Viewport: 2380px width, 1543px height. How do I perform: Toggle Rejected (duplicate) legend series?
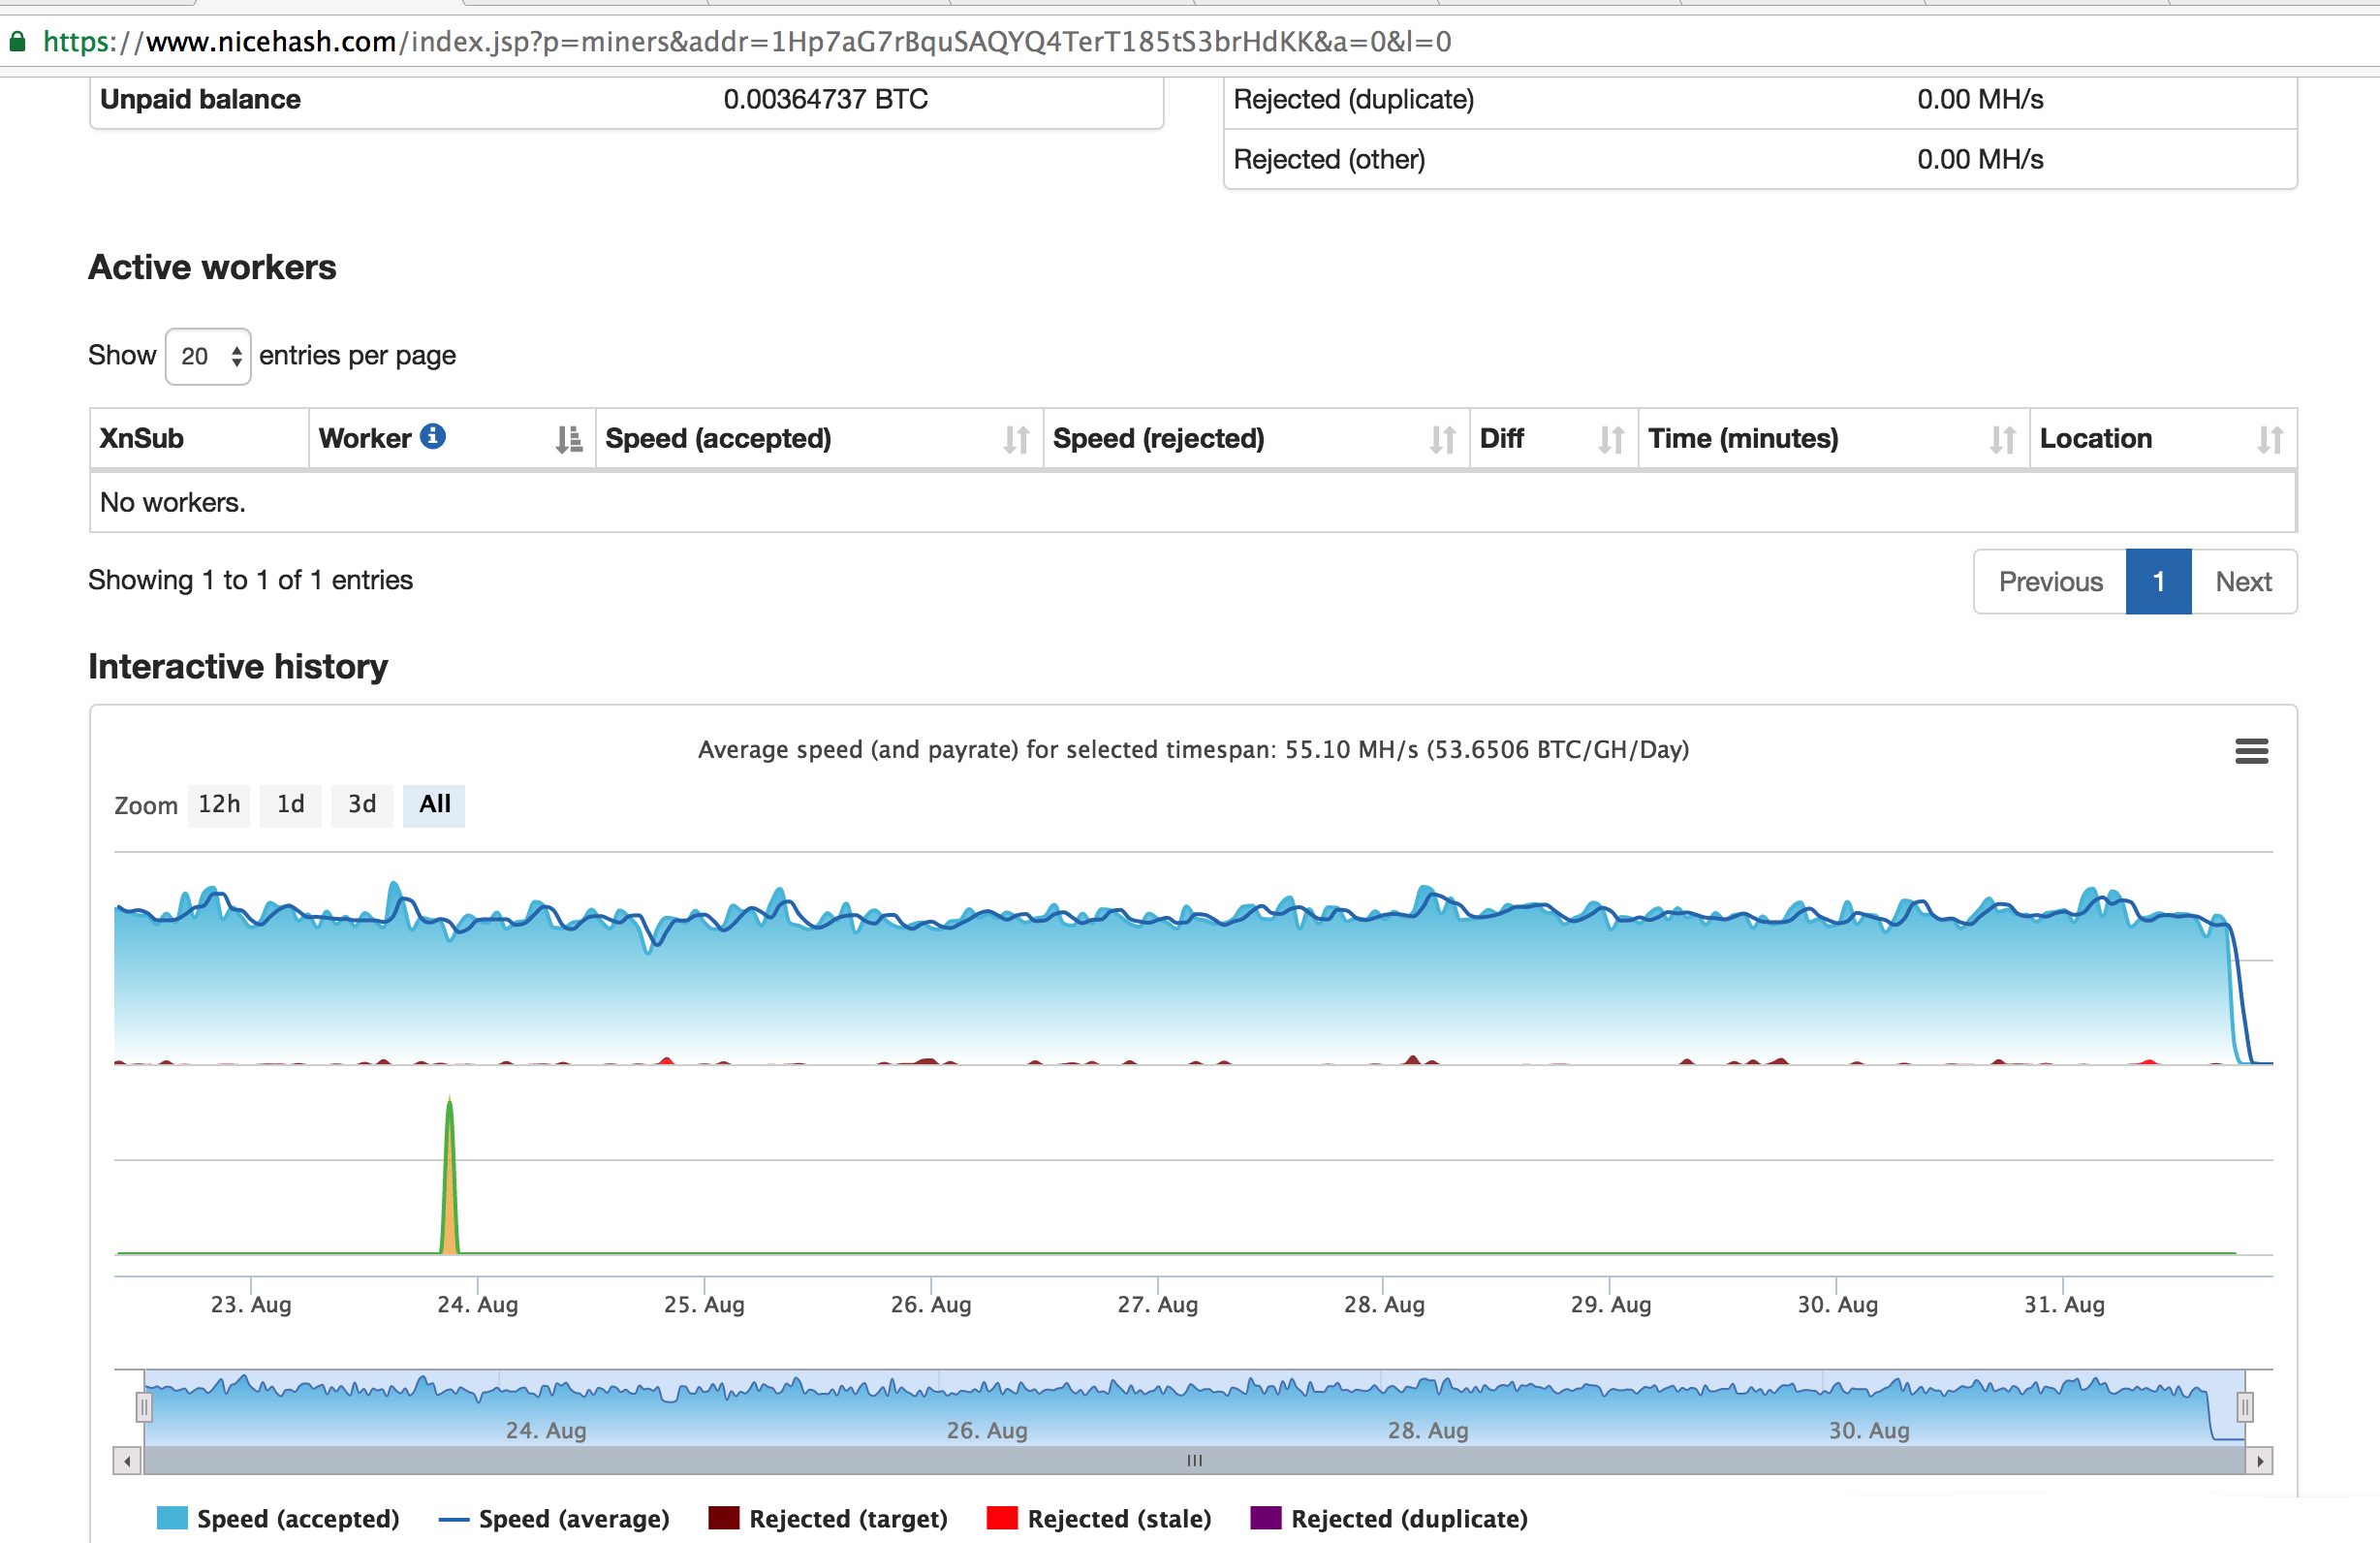tap(1388, 1518)
